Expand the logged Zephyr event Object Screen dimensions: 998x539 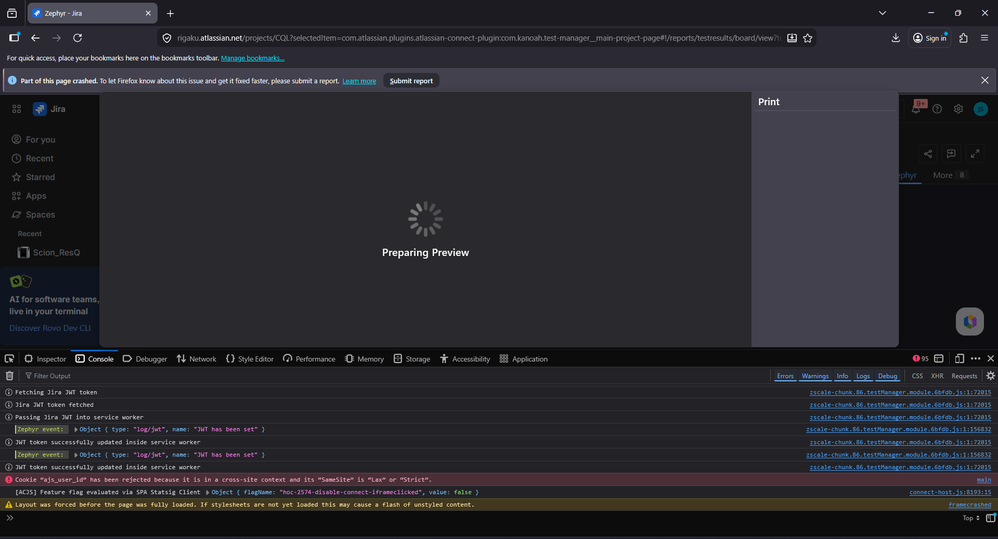click(x=75, y=429)
